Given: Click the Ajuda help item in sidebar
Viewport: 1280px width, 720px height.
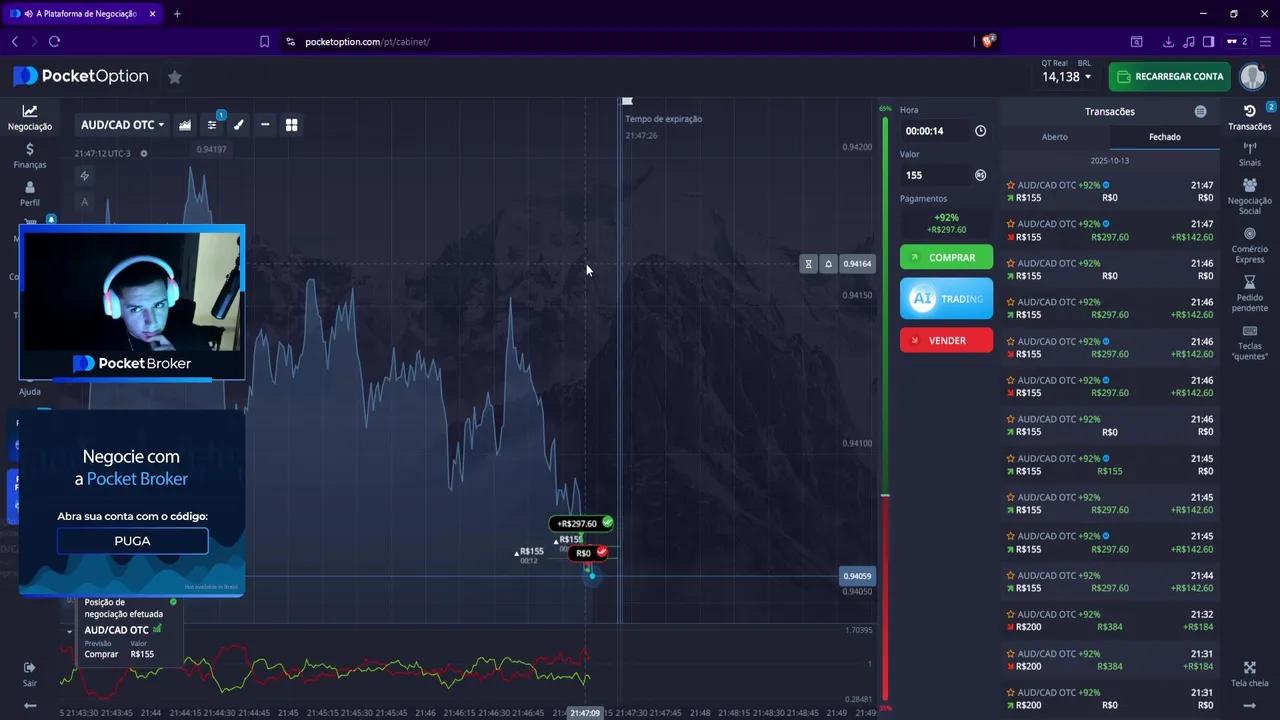Looking at the screenshot, I should [x=30, y=392].
